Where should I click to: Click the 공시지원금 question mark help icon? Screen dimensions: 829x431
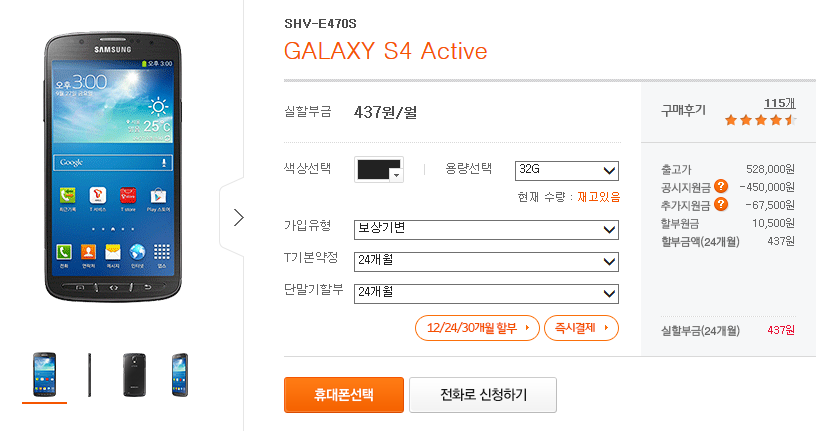coord(721,186)
